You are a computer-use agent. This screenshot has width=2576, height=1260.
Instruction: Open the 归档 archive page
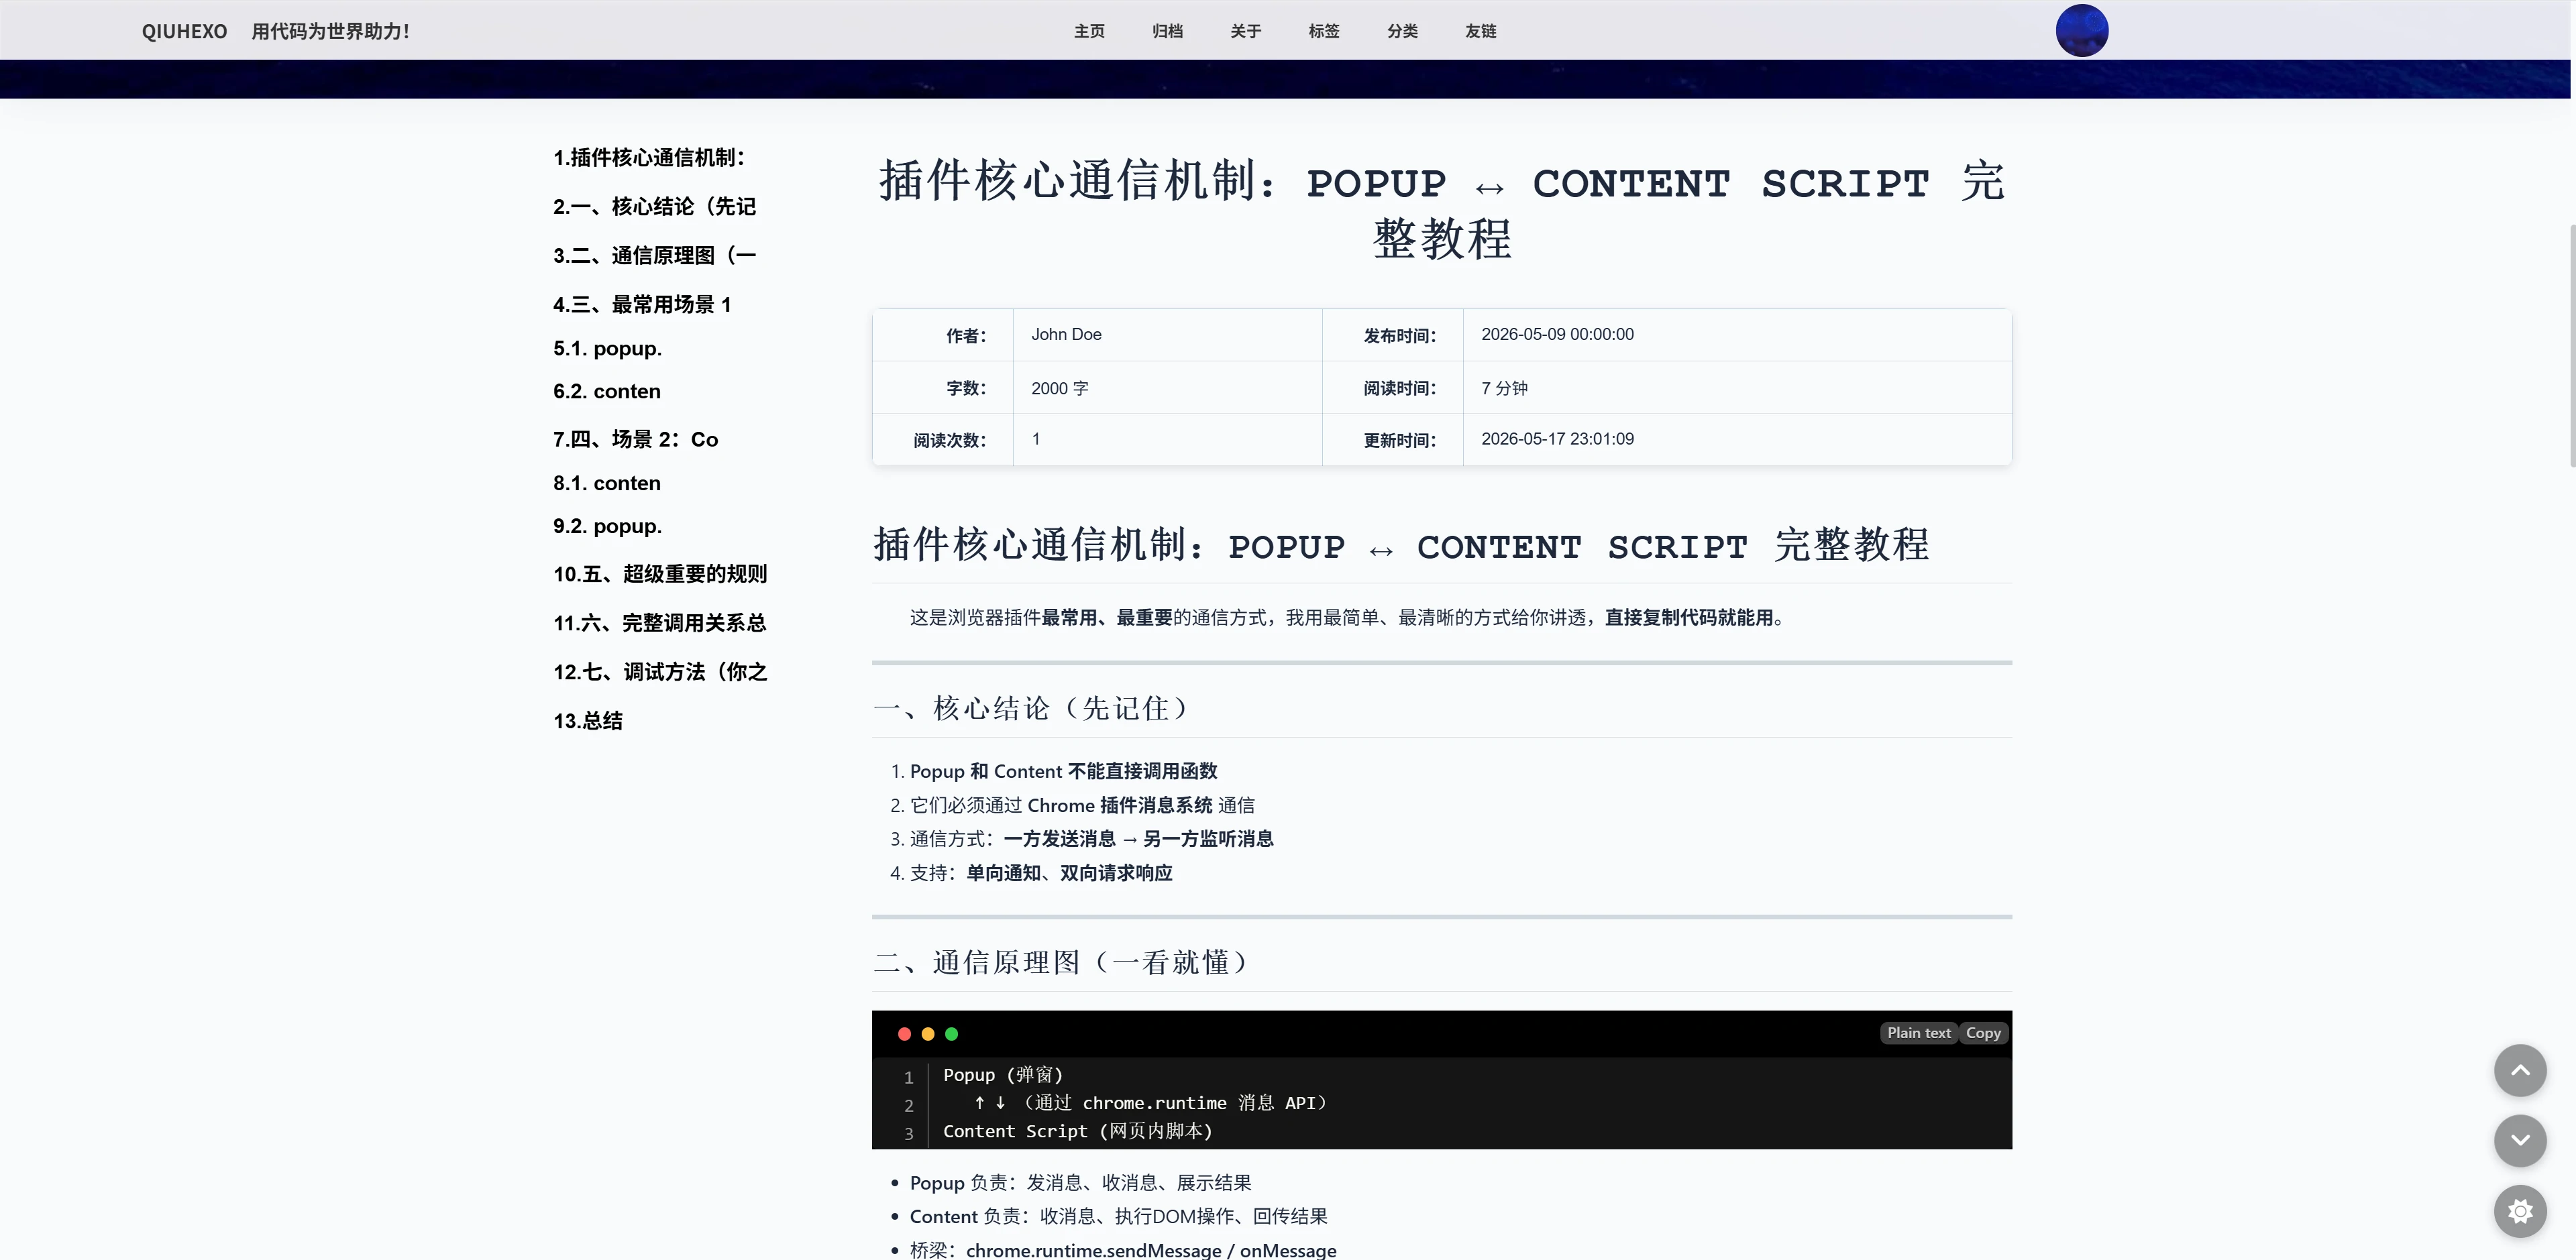pos(1167,31)
